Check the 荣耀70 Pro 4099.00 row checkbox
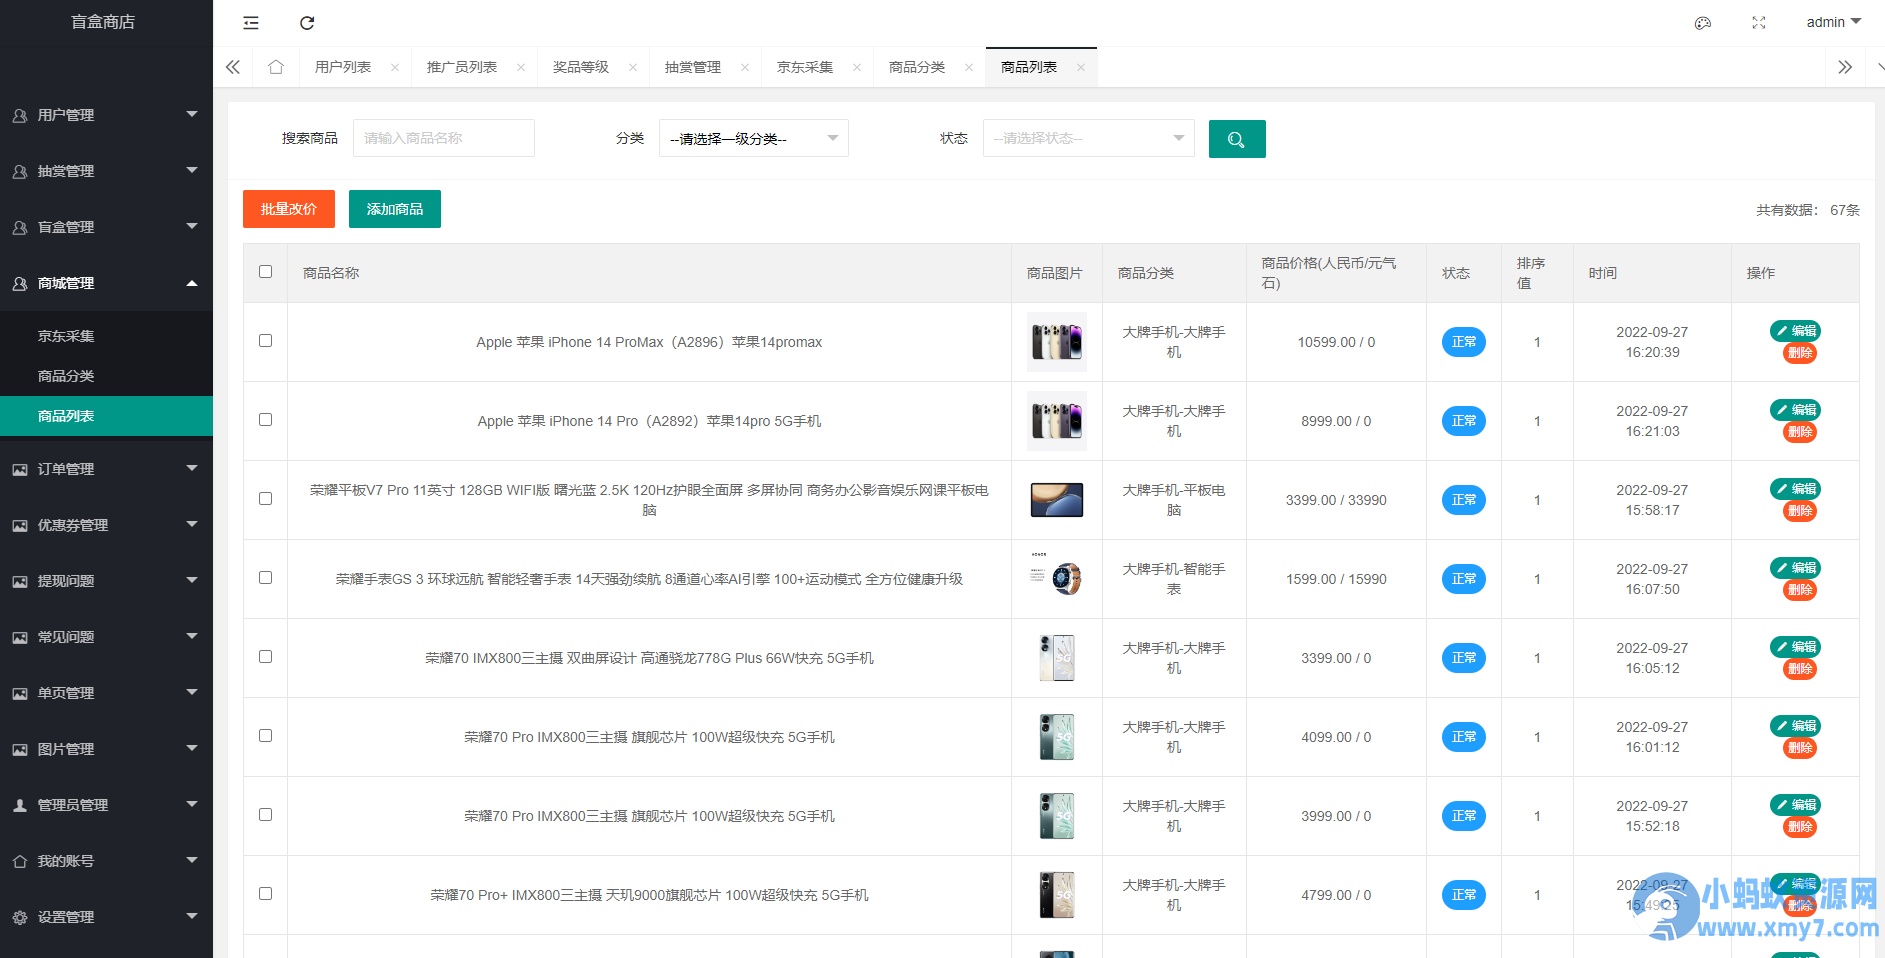The height and width of the screenshot is (958, 1885). (265, 736)
